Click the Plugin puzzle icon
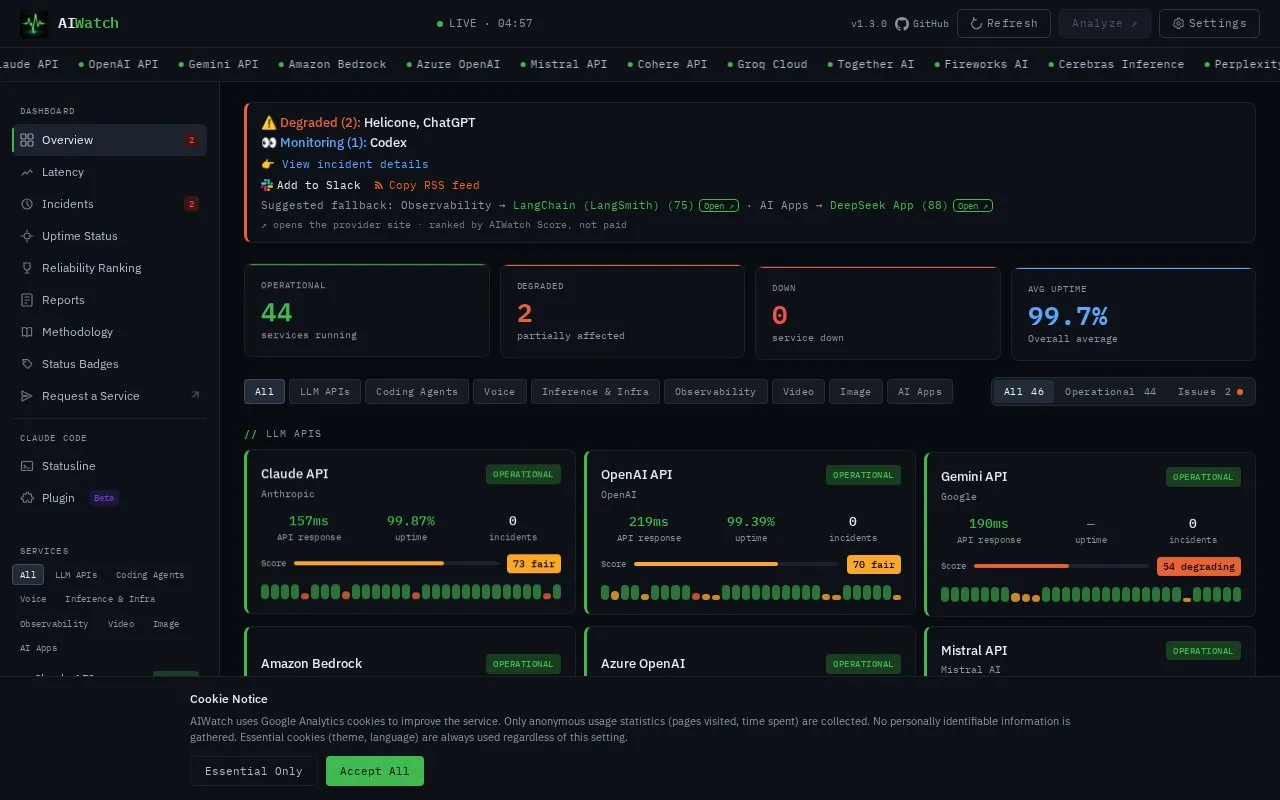This screenshot has height=800, width=1280. tap(27, 498)
